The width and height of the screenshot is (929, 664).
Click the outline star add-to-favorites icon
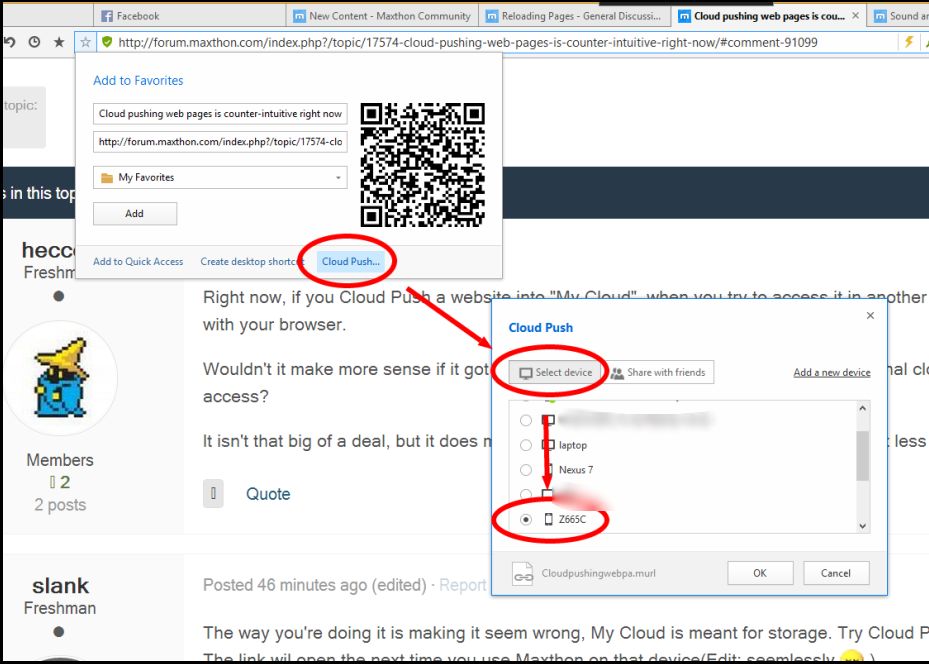point(85,42)
